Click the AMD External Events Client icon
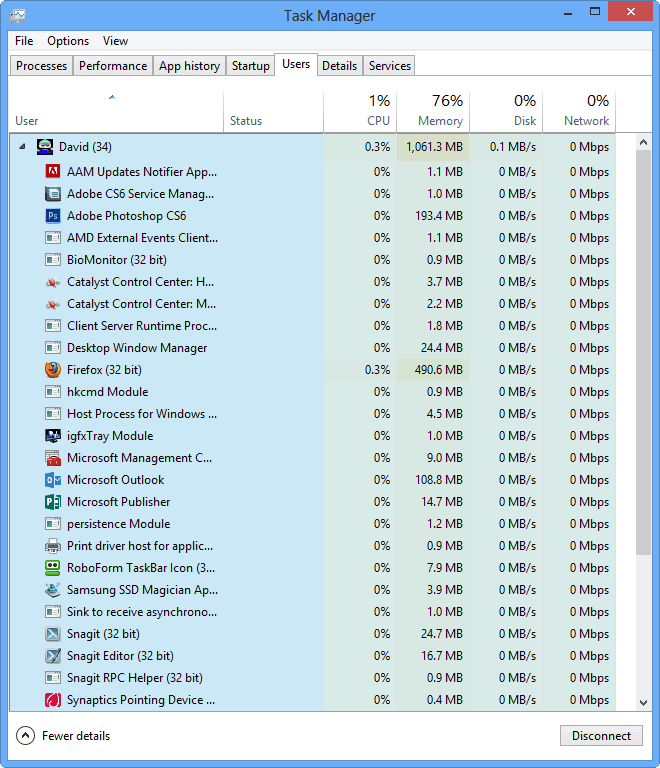 [53, 238]
